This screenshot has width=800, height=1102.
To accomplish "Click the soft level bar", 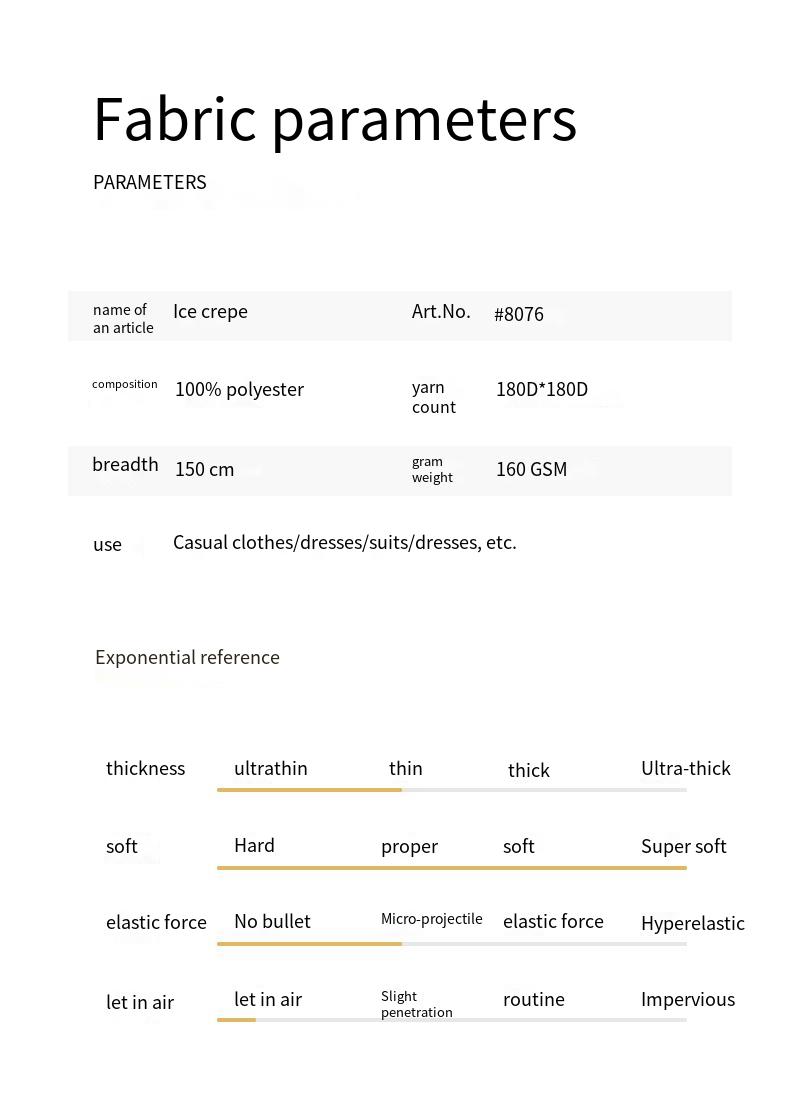I will click(451, 868).
